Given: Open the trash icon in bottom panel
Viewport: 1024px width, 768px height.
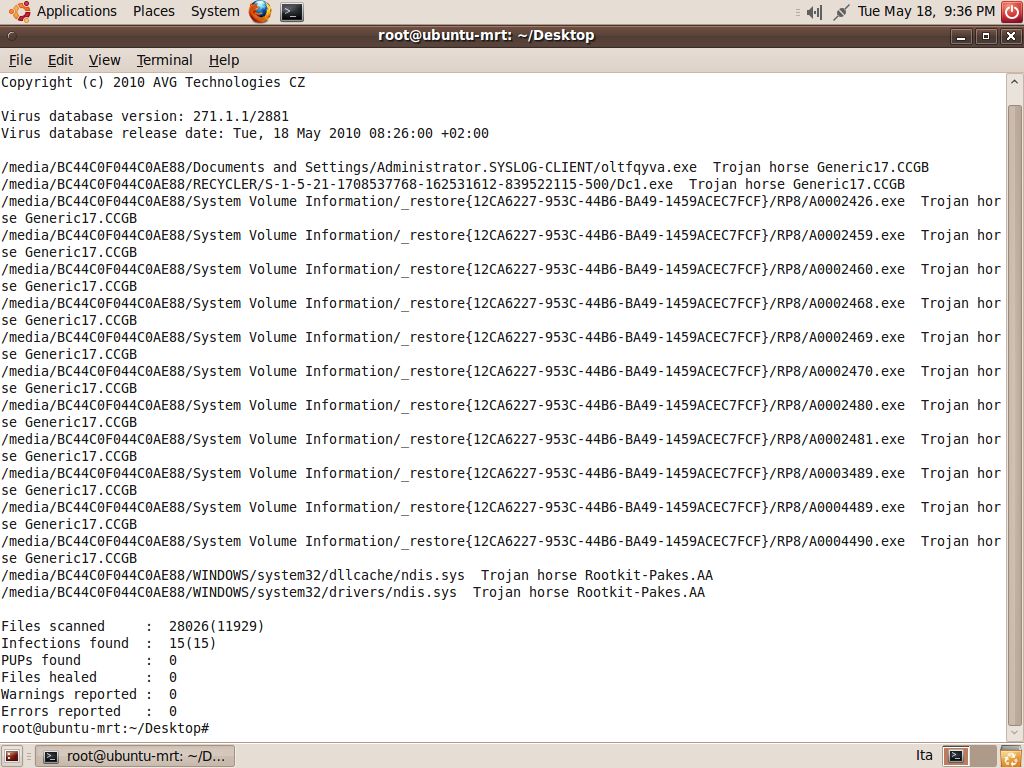Looking at the screenshot, I should 1010,756.
